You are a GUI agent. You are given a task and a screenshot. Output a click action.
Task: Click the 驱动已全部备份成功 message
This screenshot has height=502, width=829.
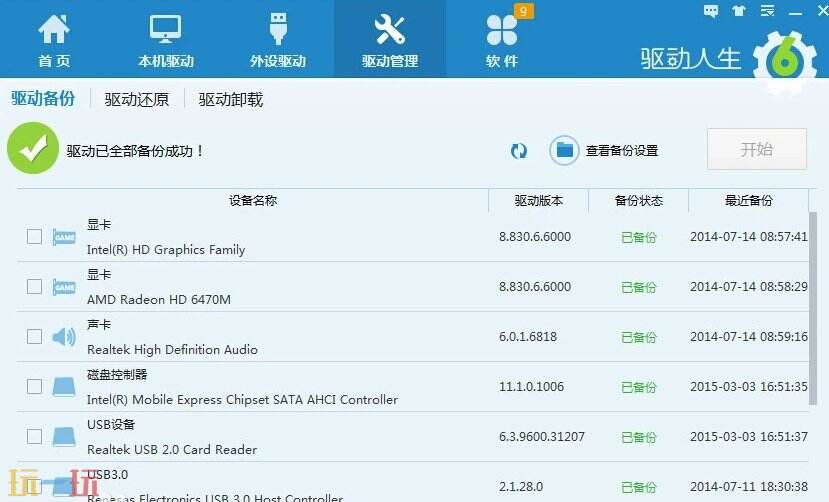pyautogui.click(x=135, y=151)
